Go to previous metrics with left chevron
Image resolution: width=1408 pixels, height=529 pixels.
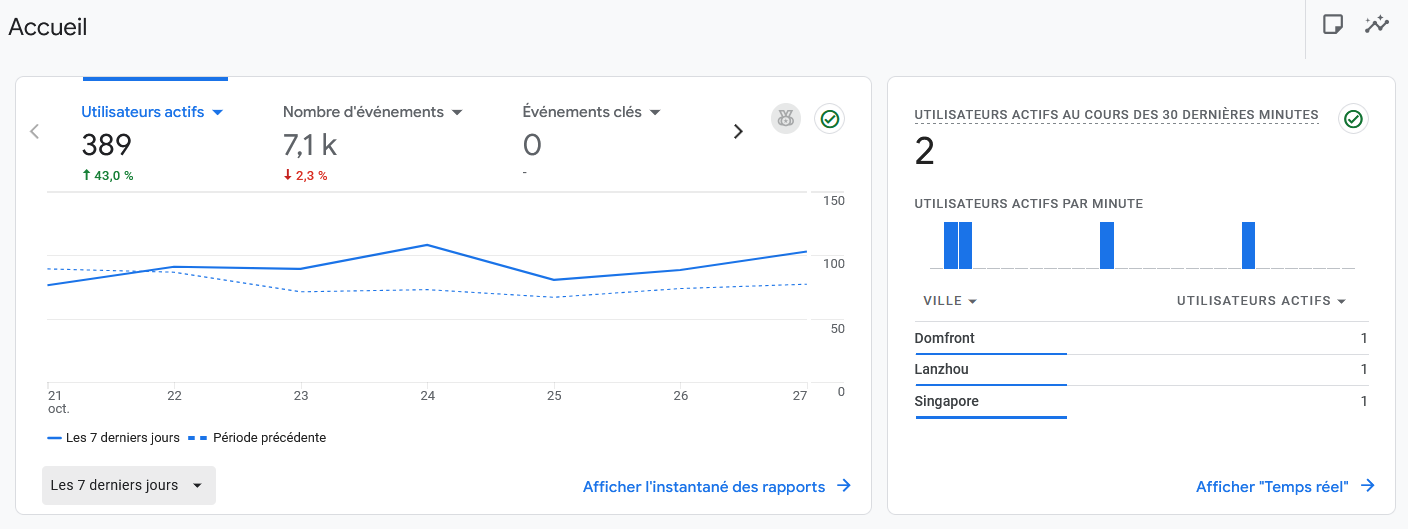tap(35, 131)
